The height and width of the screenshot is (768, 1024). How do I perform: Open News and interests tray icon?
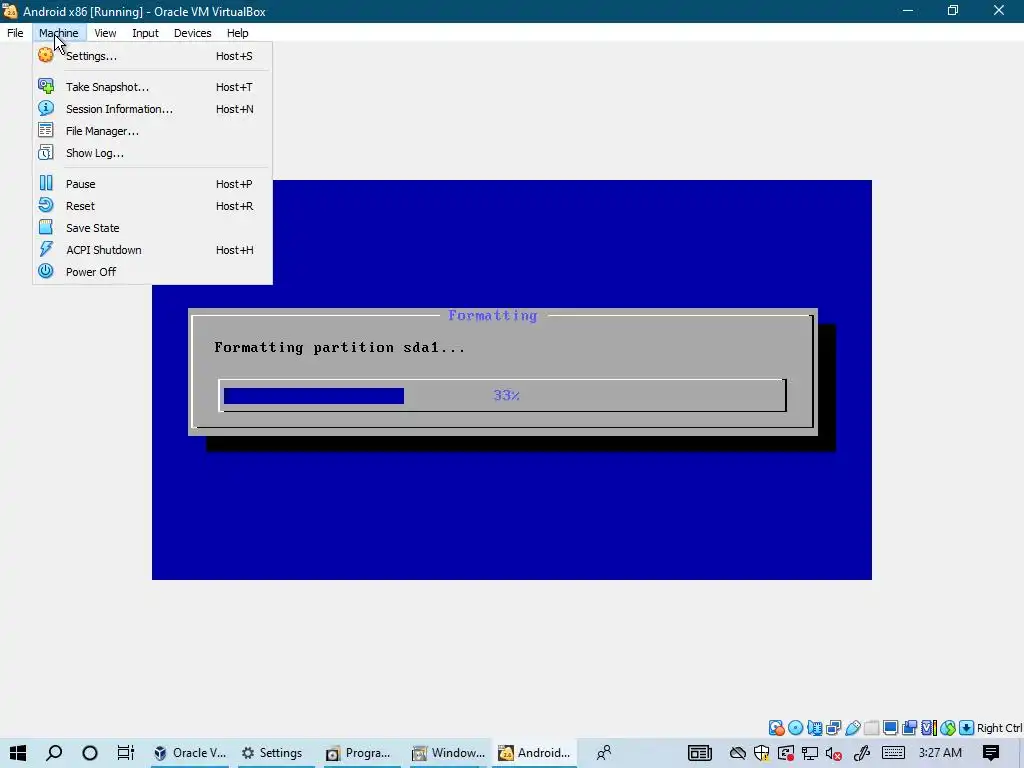coord(699,753)
